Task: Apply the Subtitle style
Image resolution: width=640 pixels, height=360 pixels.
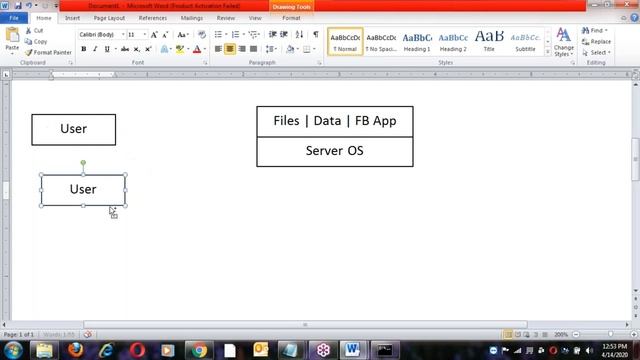Action: [x=525, y=42]
